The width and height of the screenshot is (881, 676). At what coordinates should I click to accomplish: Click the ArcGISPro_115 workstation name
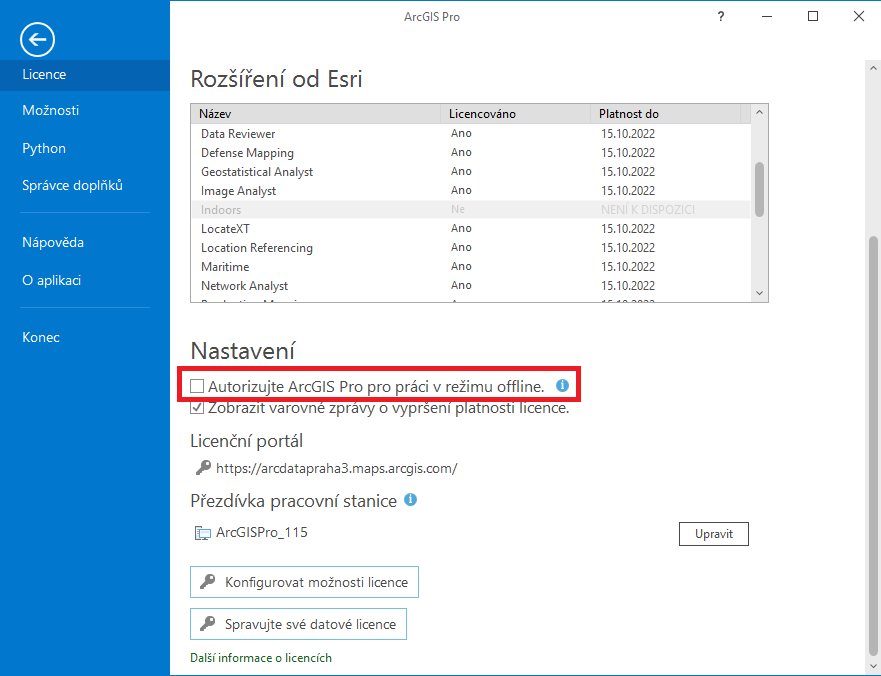(262, 532)
